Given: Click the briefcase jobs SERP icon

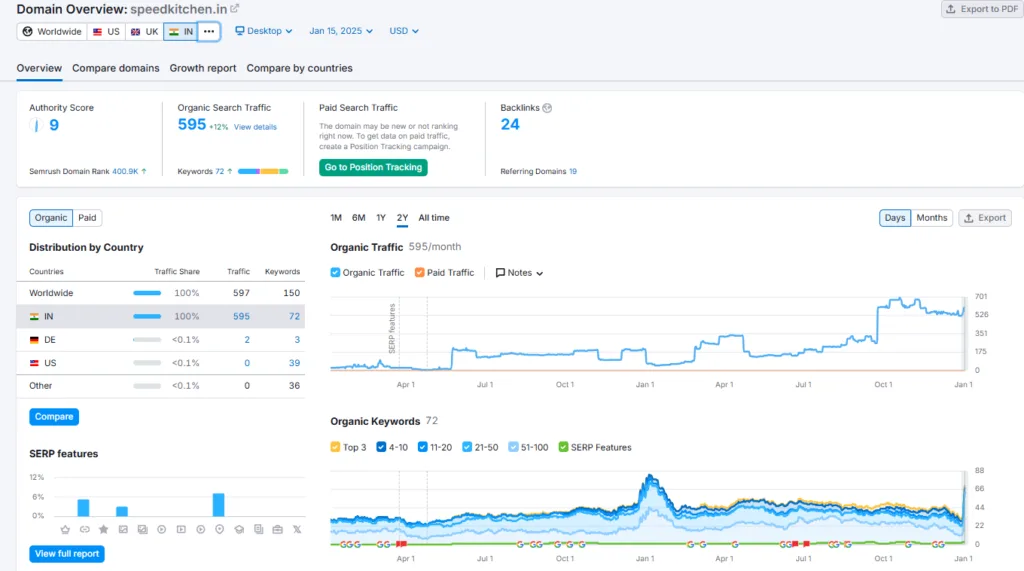Looking at the screenshot, I should pos(278,529).
